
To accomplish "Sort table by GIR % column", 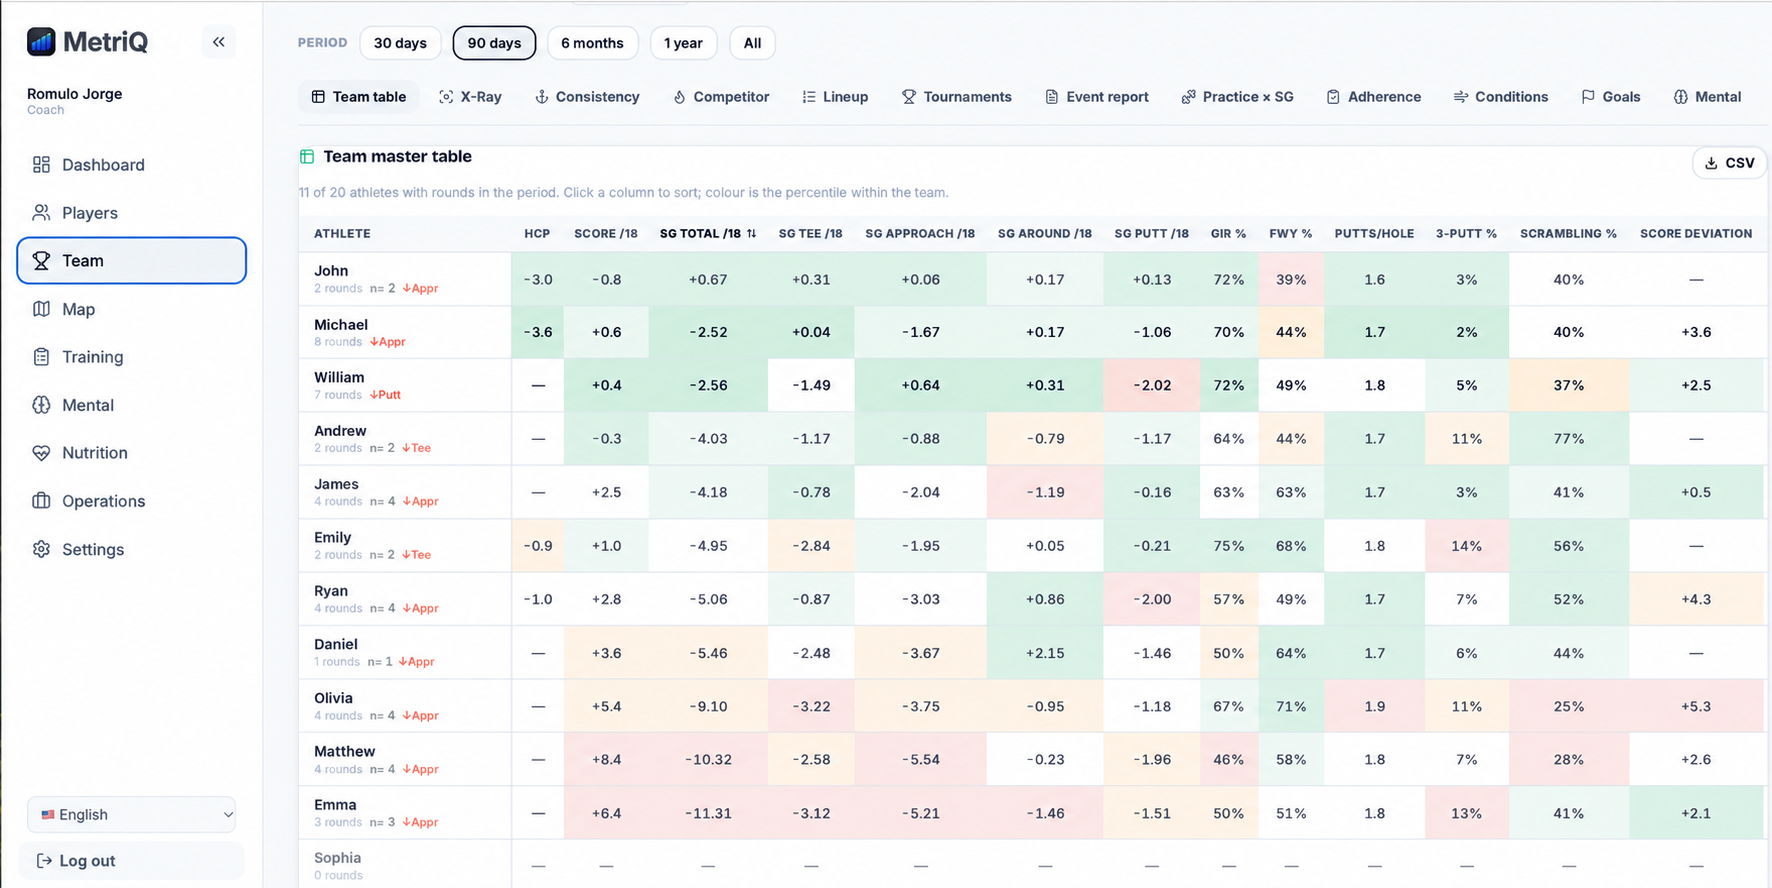I will coord(1228,234).
